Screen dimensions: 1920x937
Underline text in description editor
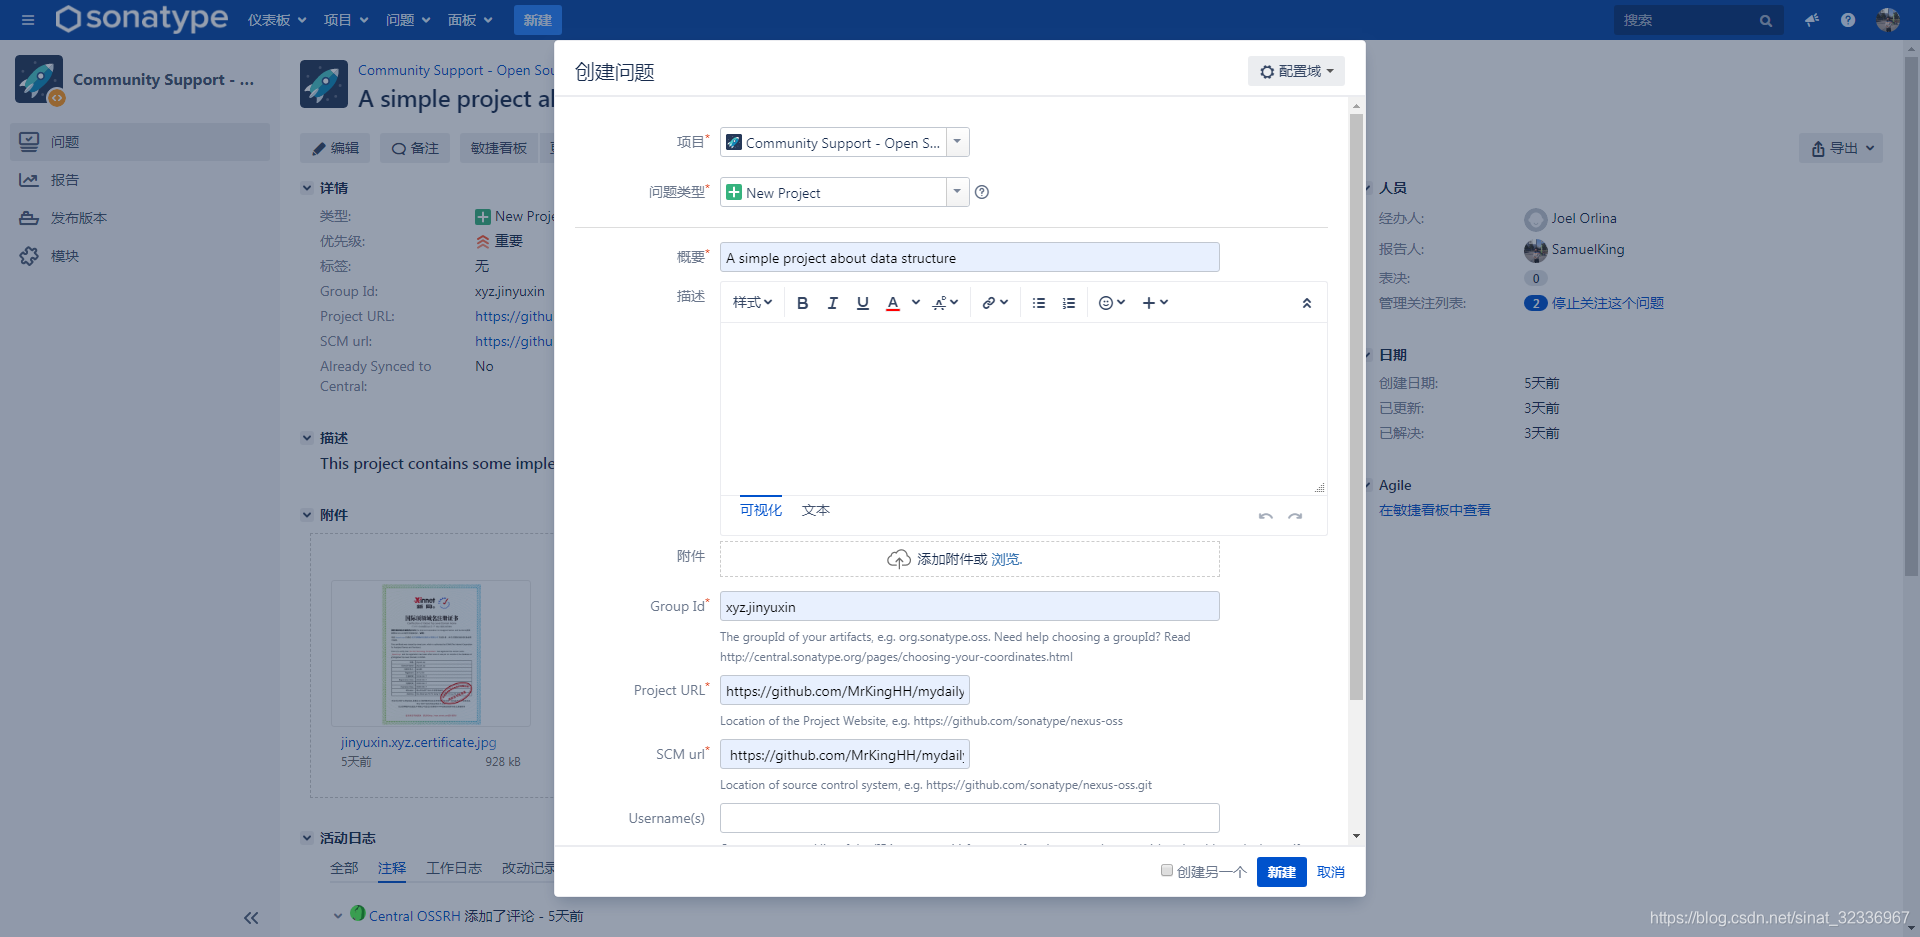[x=863, y=303]
